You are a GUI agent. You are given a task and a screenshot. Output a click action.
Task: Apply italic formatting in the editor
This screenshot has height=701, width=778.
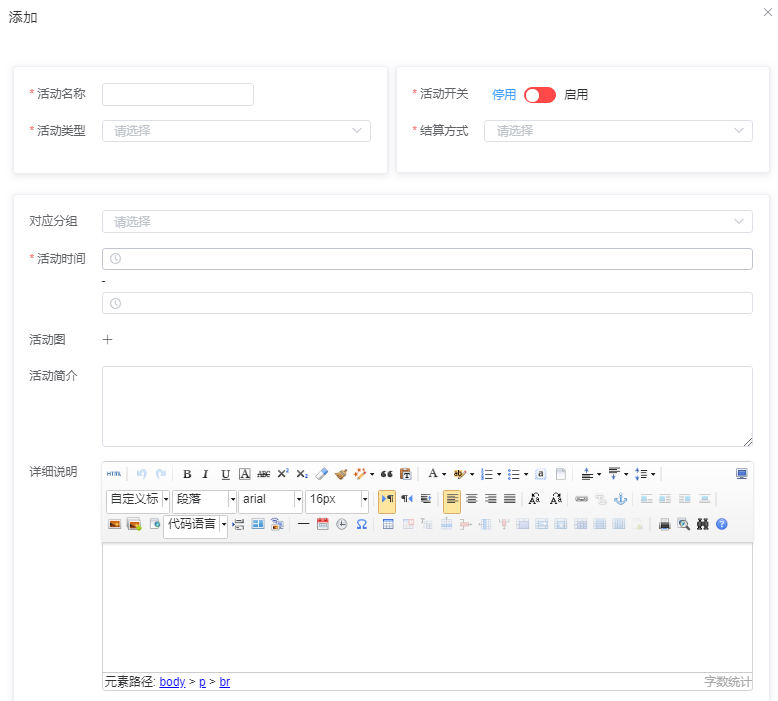(205, 474)
